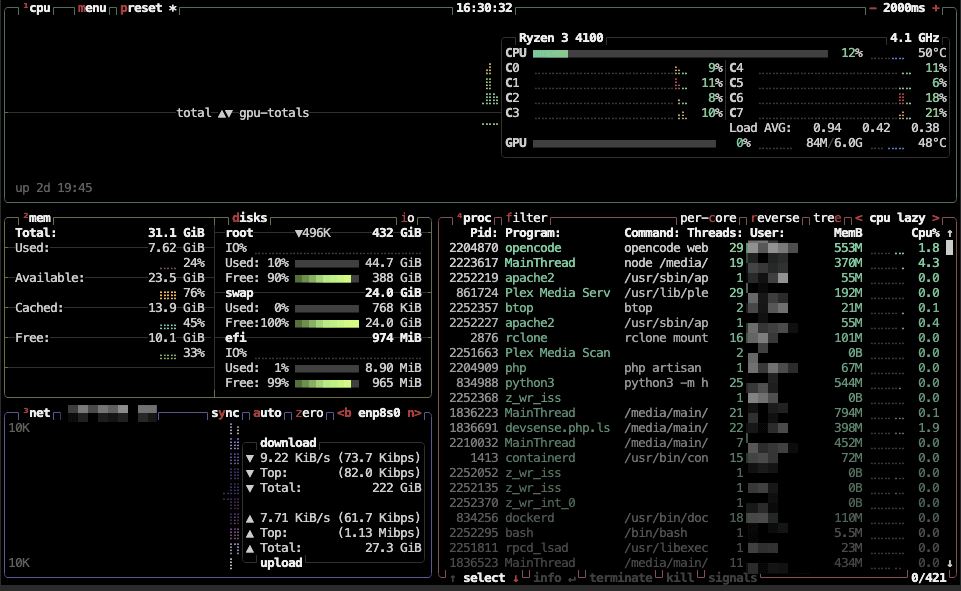Click upload Total 27.3 GiB value
Screen dimensions: 961x591
(393, 548)
